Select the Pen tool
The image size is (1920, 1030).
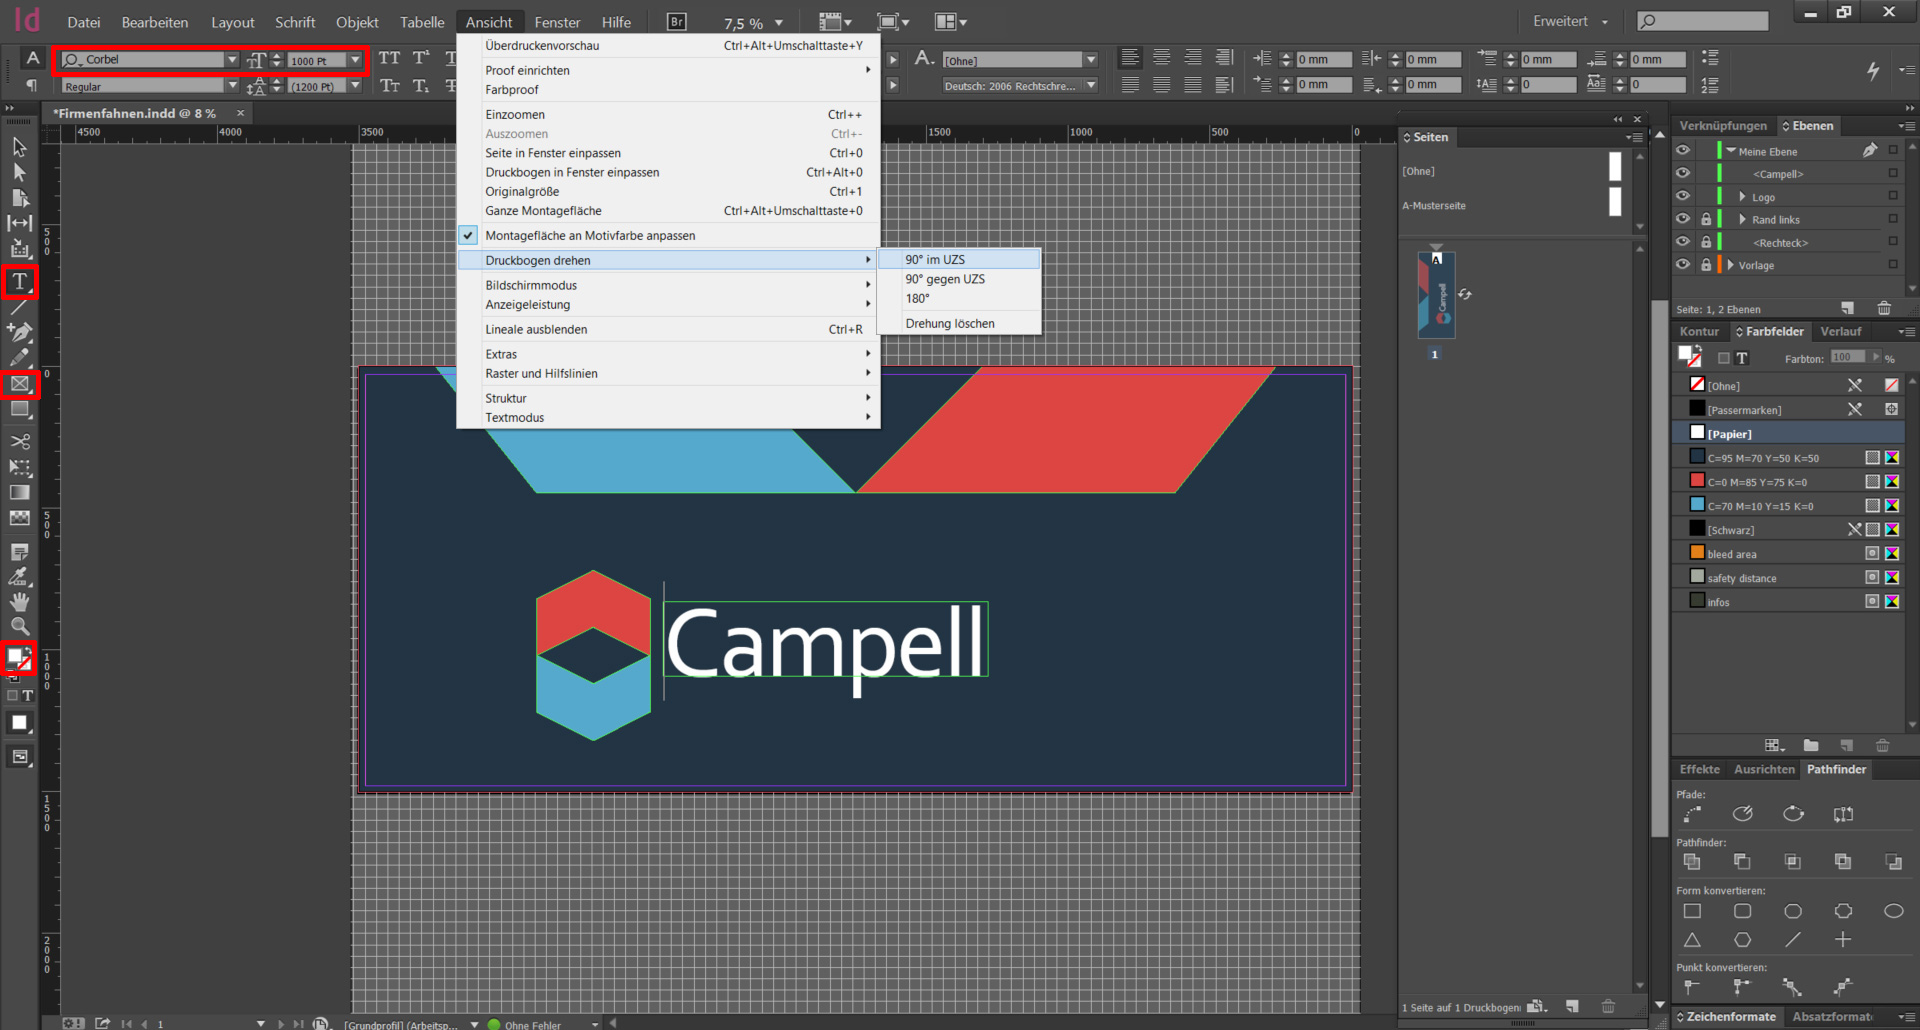pyautogui.click(x=20, y=332)
